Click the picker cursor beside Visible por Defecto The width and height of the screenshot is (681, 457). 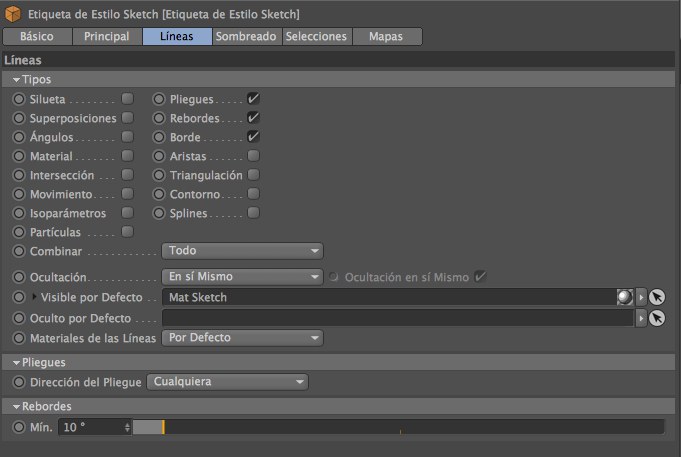coord(657,297)
